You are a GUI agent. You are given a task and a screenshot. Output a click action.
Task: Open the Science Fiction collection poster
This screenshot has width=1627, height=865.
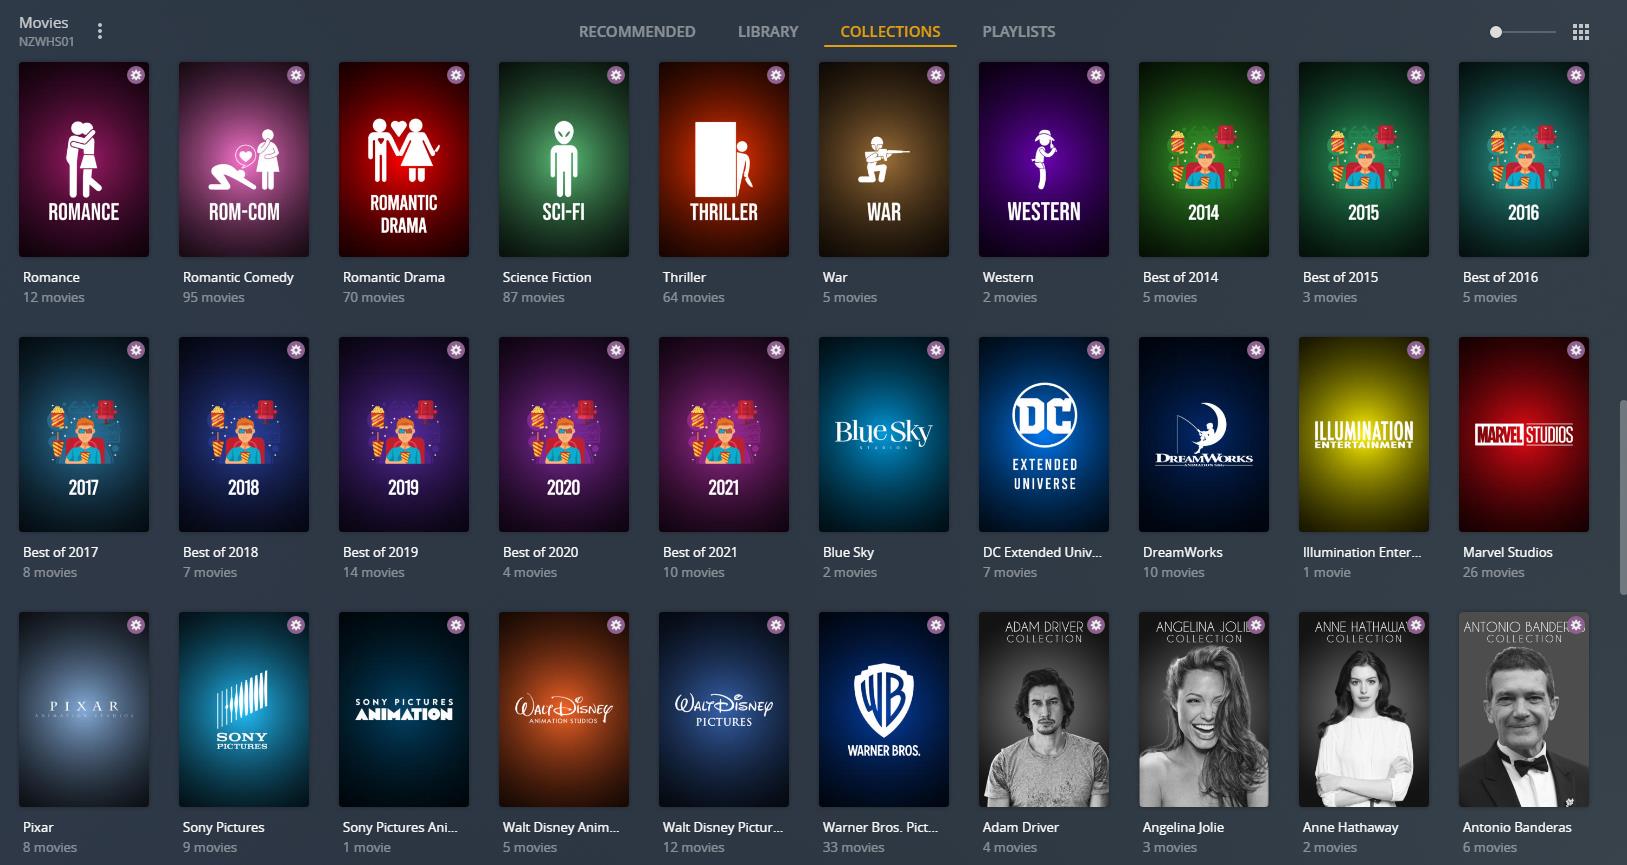click(x=564, y=160)
